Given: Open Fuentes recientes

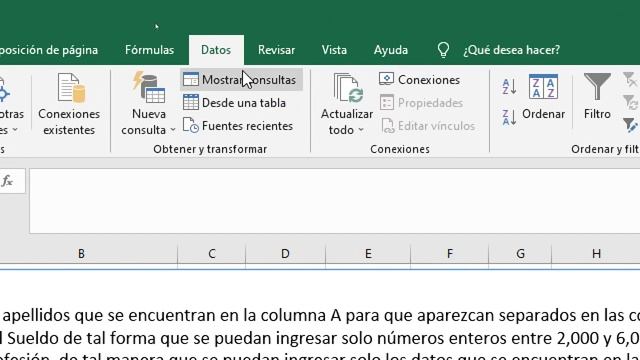Looking at the screenshot, I should point(238,126).
